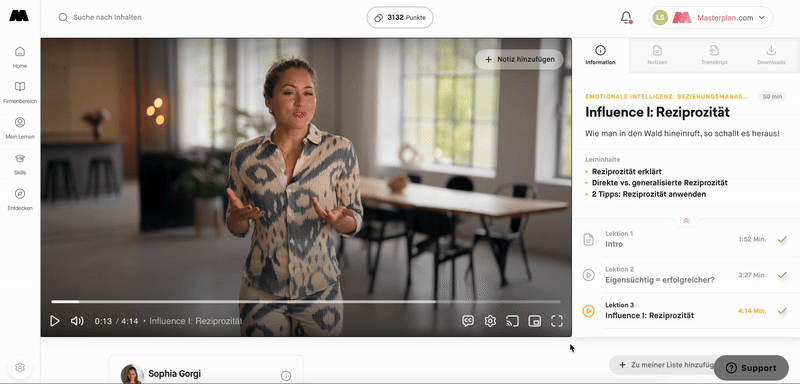Click the bullet 'Reziprozität erklärt'

pos(627,171)
